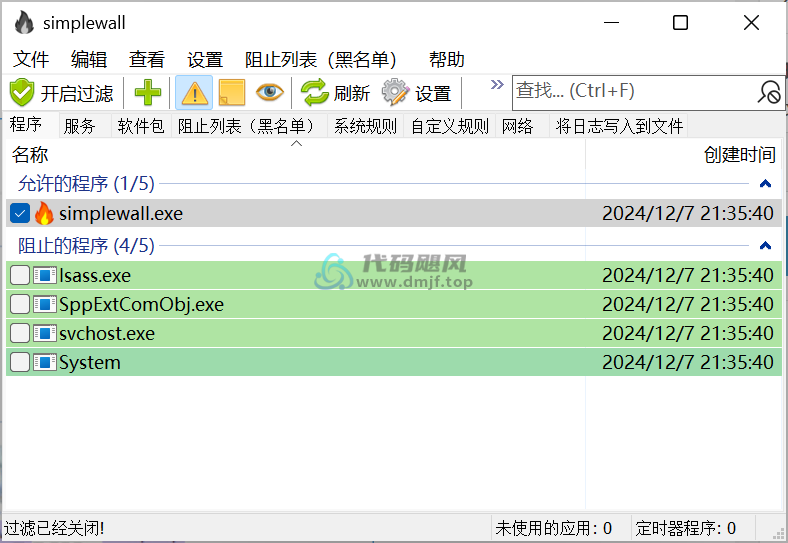
Task: Expand the toolbar overflow double arrow
Action: point(497,84)
